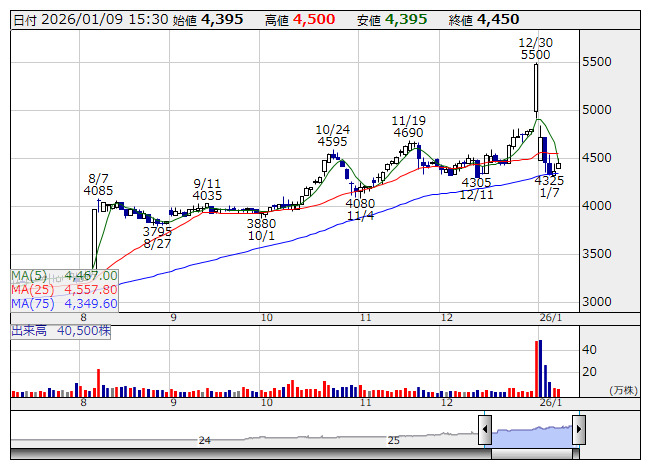Click the scrollbar thumb under the navigator
The image size is (653, 470).
(531, 456)
